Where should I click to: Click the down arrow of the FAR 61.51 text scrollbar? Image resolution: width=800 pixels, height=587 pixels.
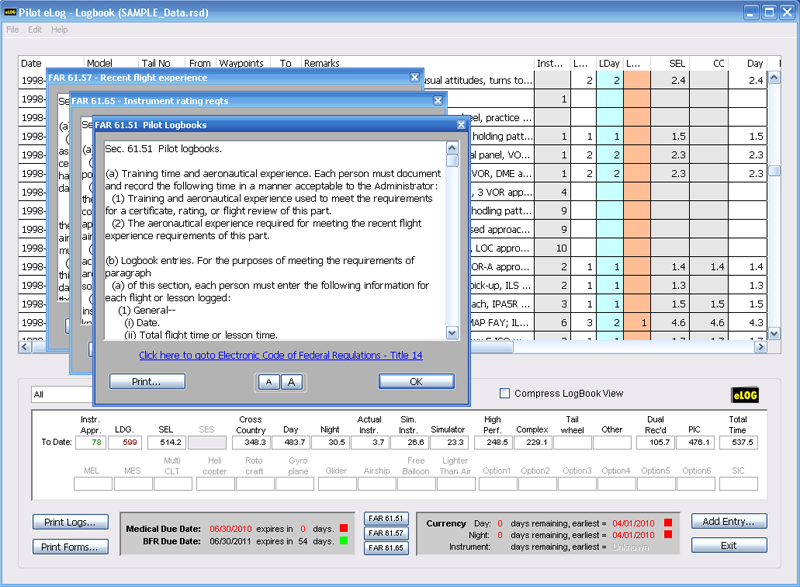point(452,333)
